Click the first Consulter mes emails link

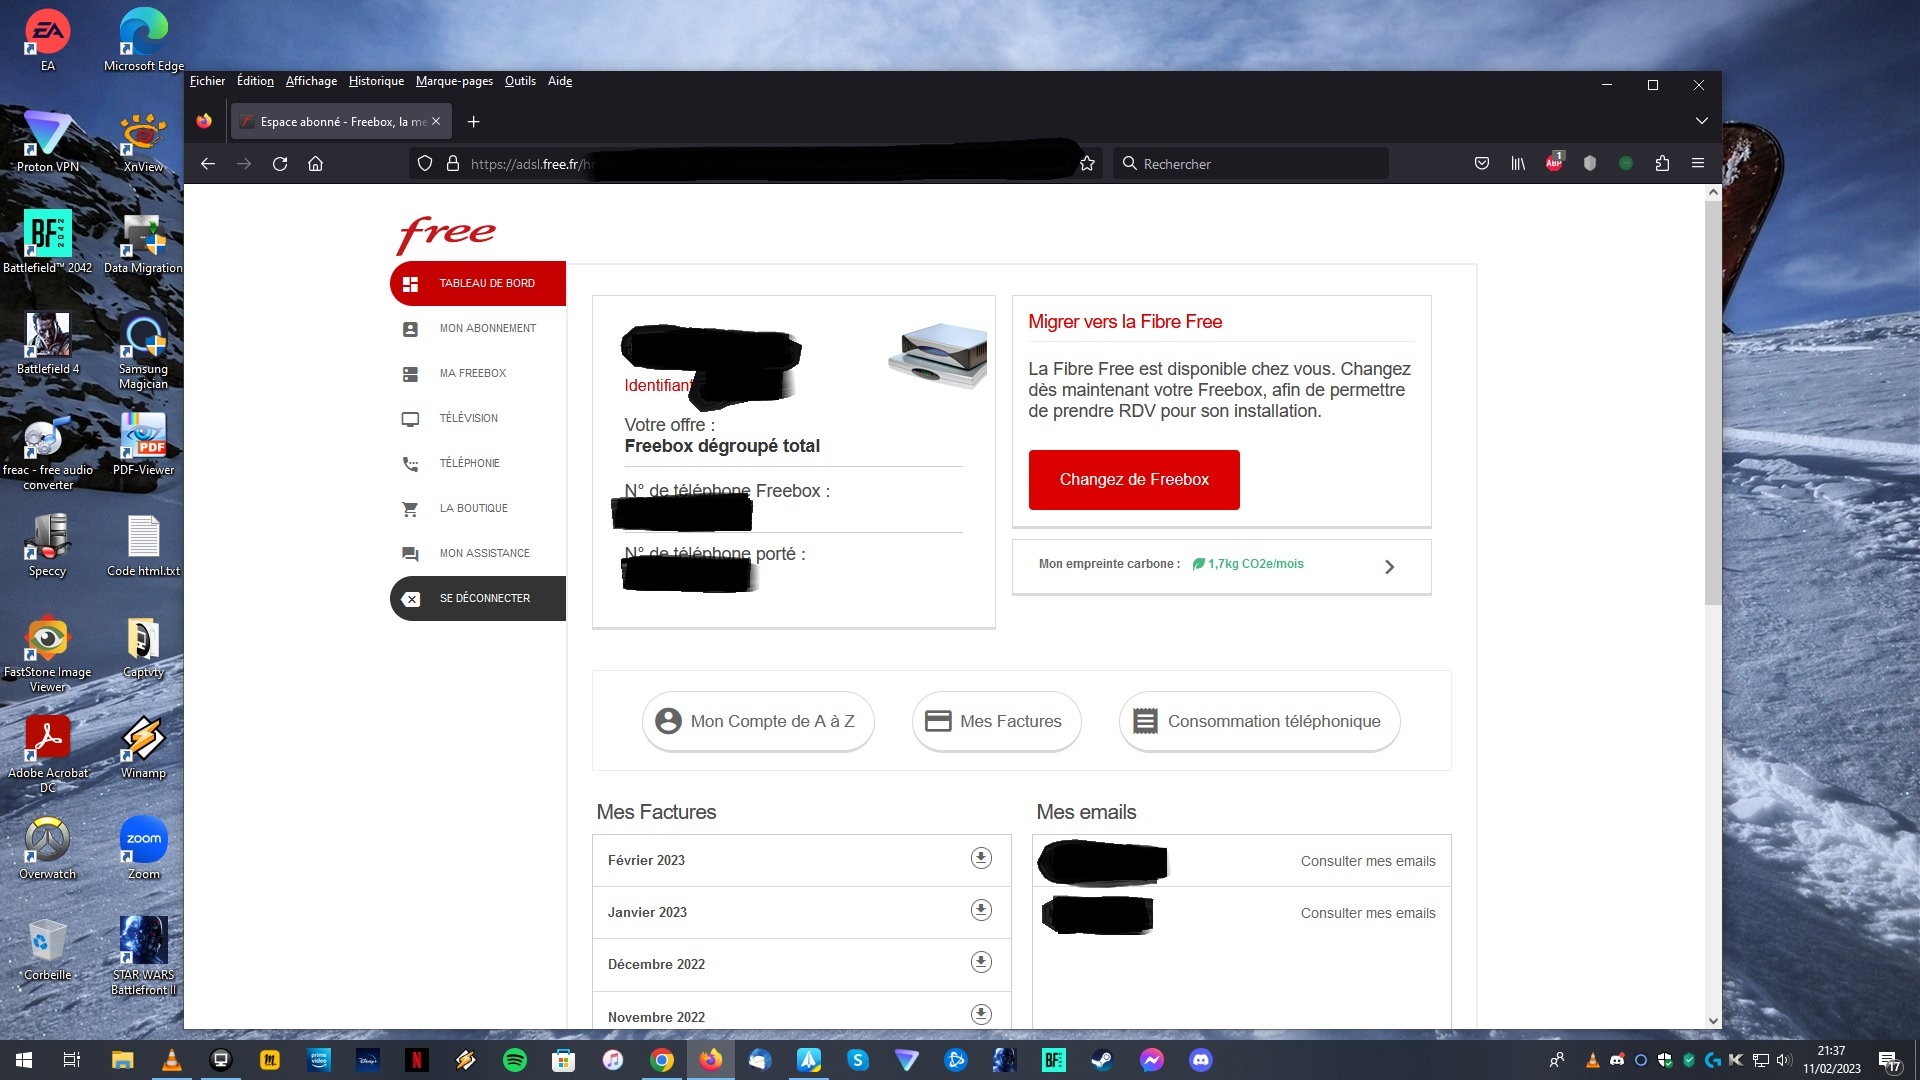point(1367,861)
